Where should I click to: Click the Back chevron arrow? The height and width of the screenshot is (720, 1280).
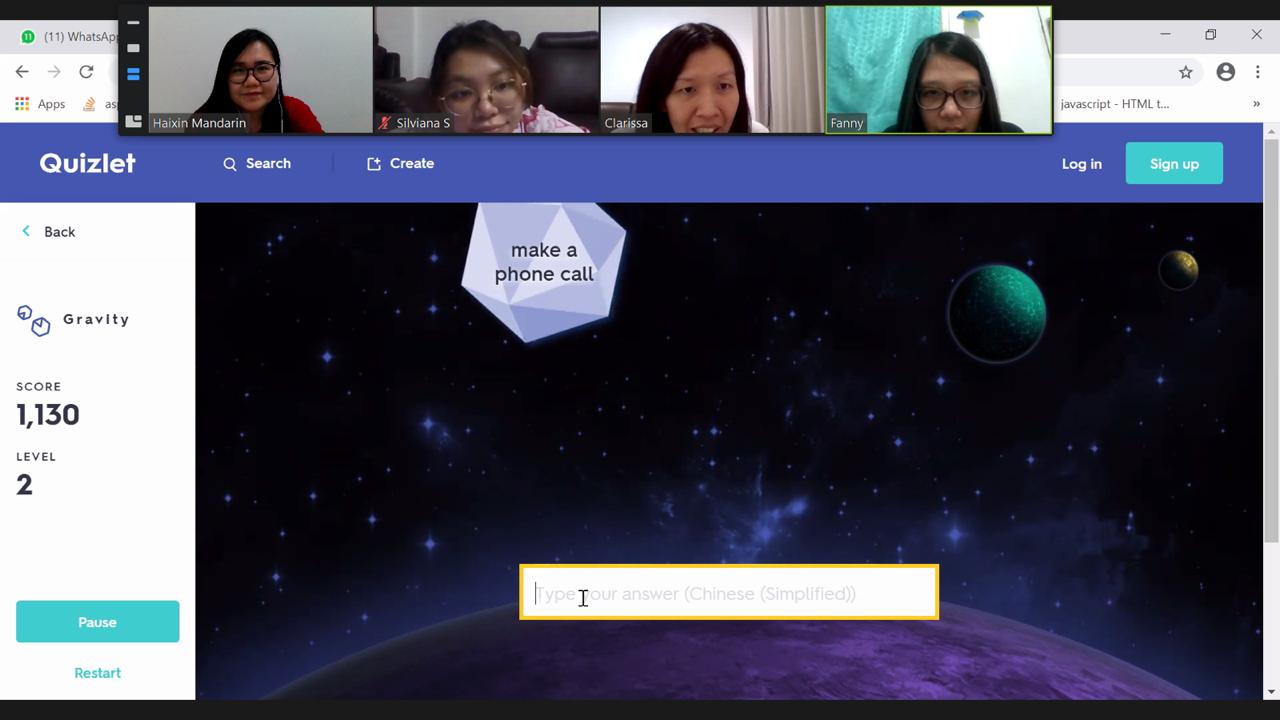[26, 231]
